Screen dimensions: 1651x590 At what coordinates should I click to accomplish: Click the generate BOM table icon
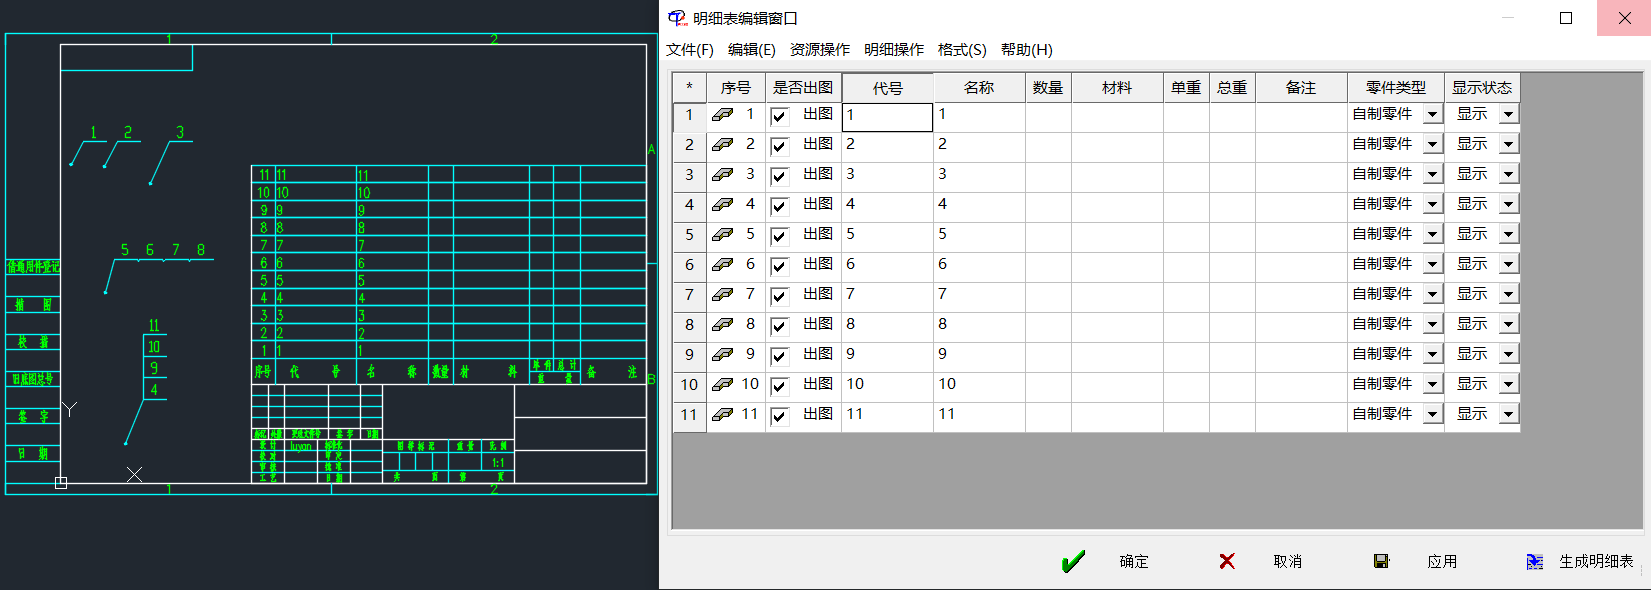pos(1534,562)
